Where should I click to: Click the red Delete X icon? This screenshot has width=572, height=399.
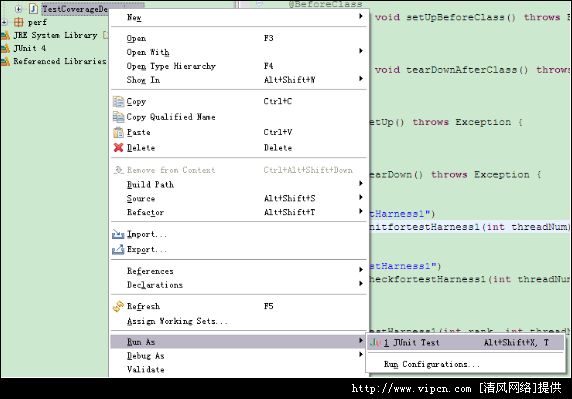118,148
